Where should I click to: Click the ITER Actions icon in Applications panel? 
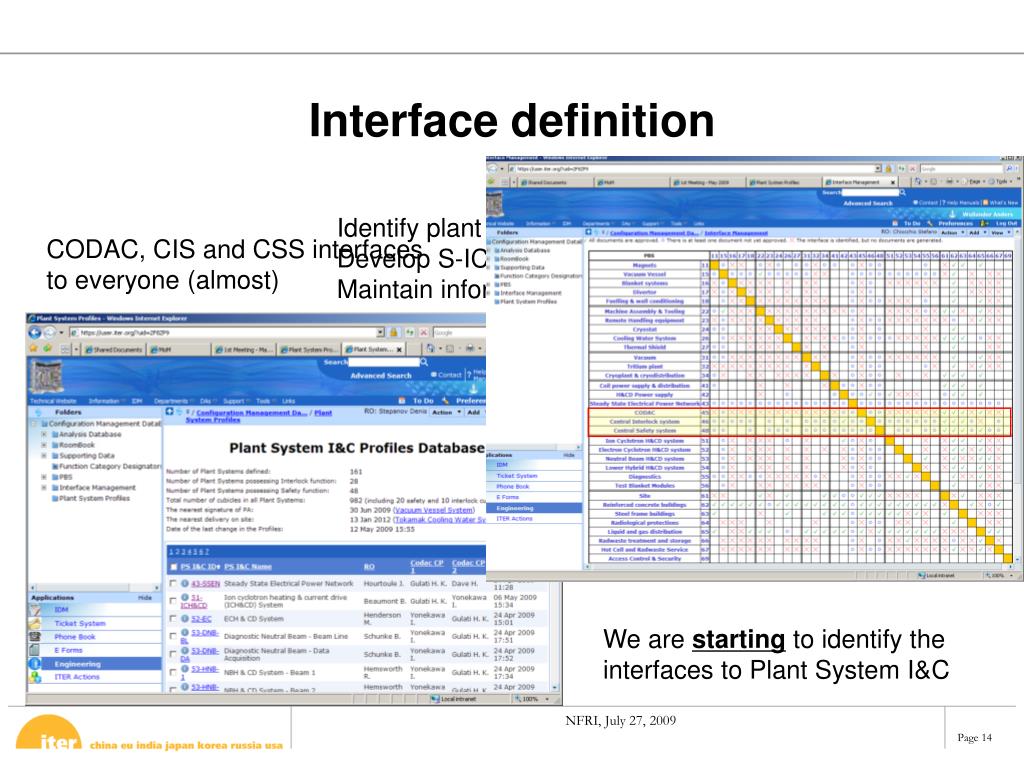point(35,677)
